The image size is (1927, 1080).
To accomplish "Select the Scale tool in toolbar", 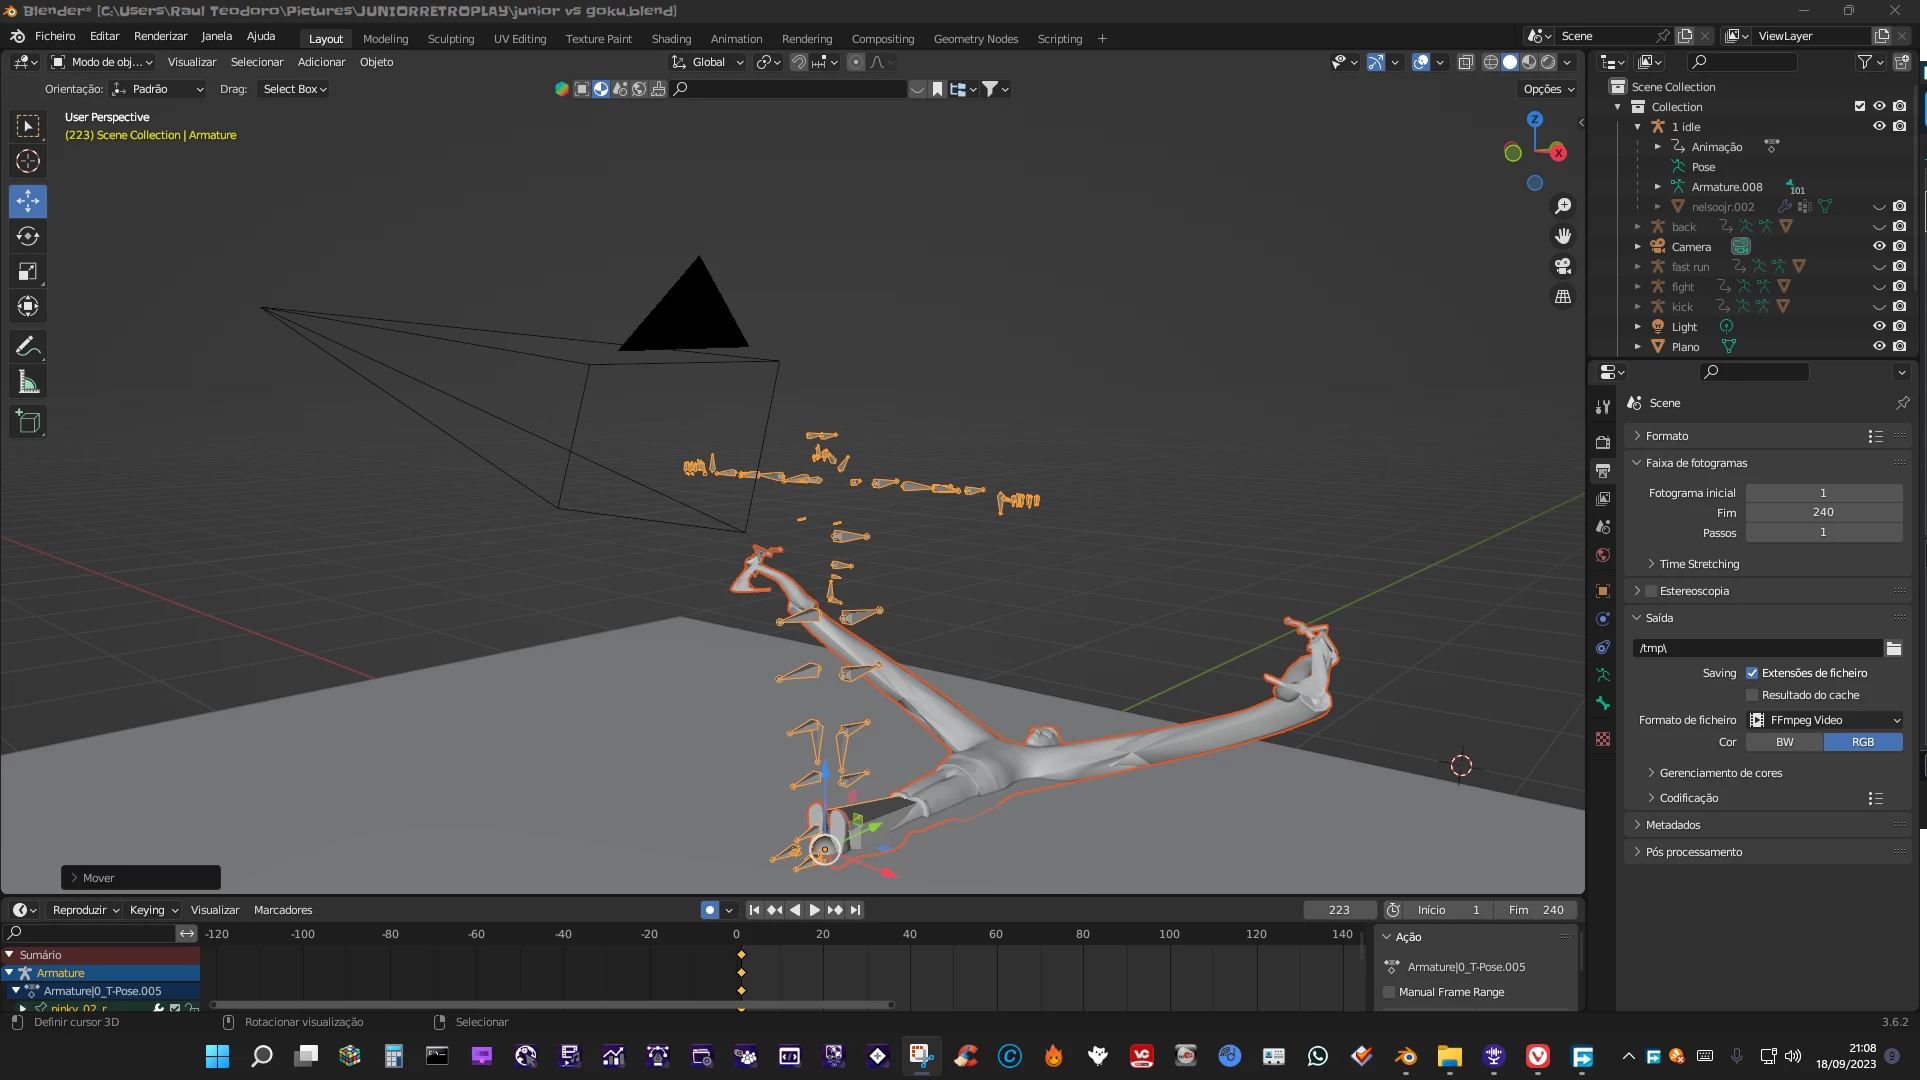I will point(28,272).
